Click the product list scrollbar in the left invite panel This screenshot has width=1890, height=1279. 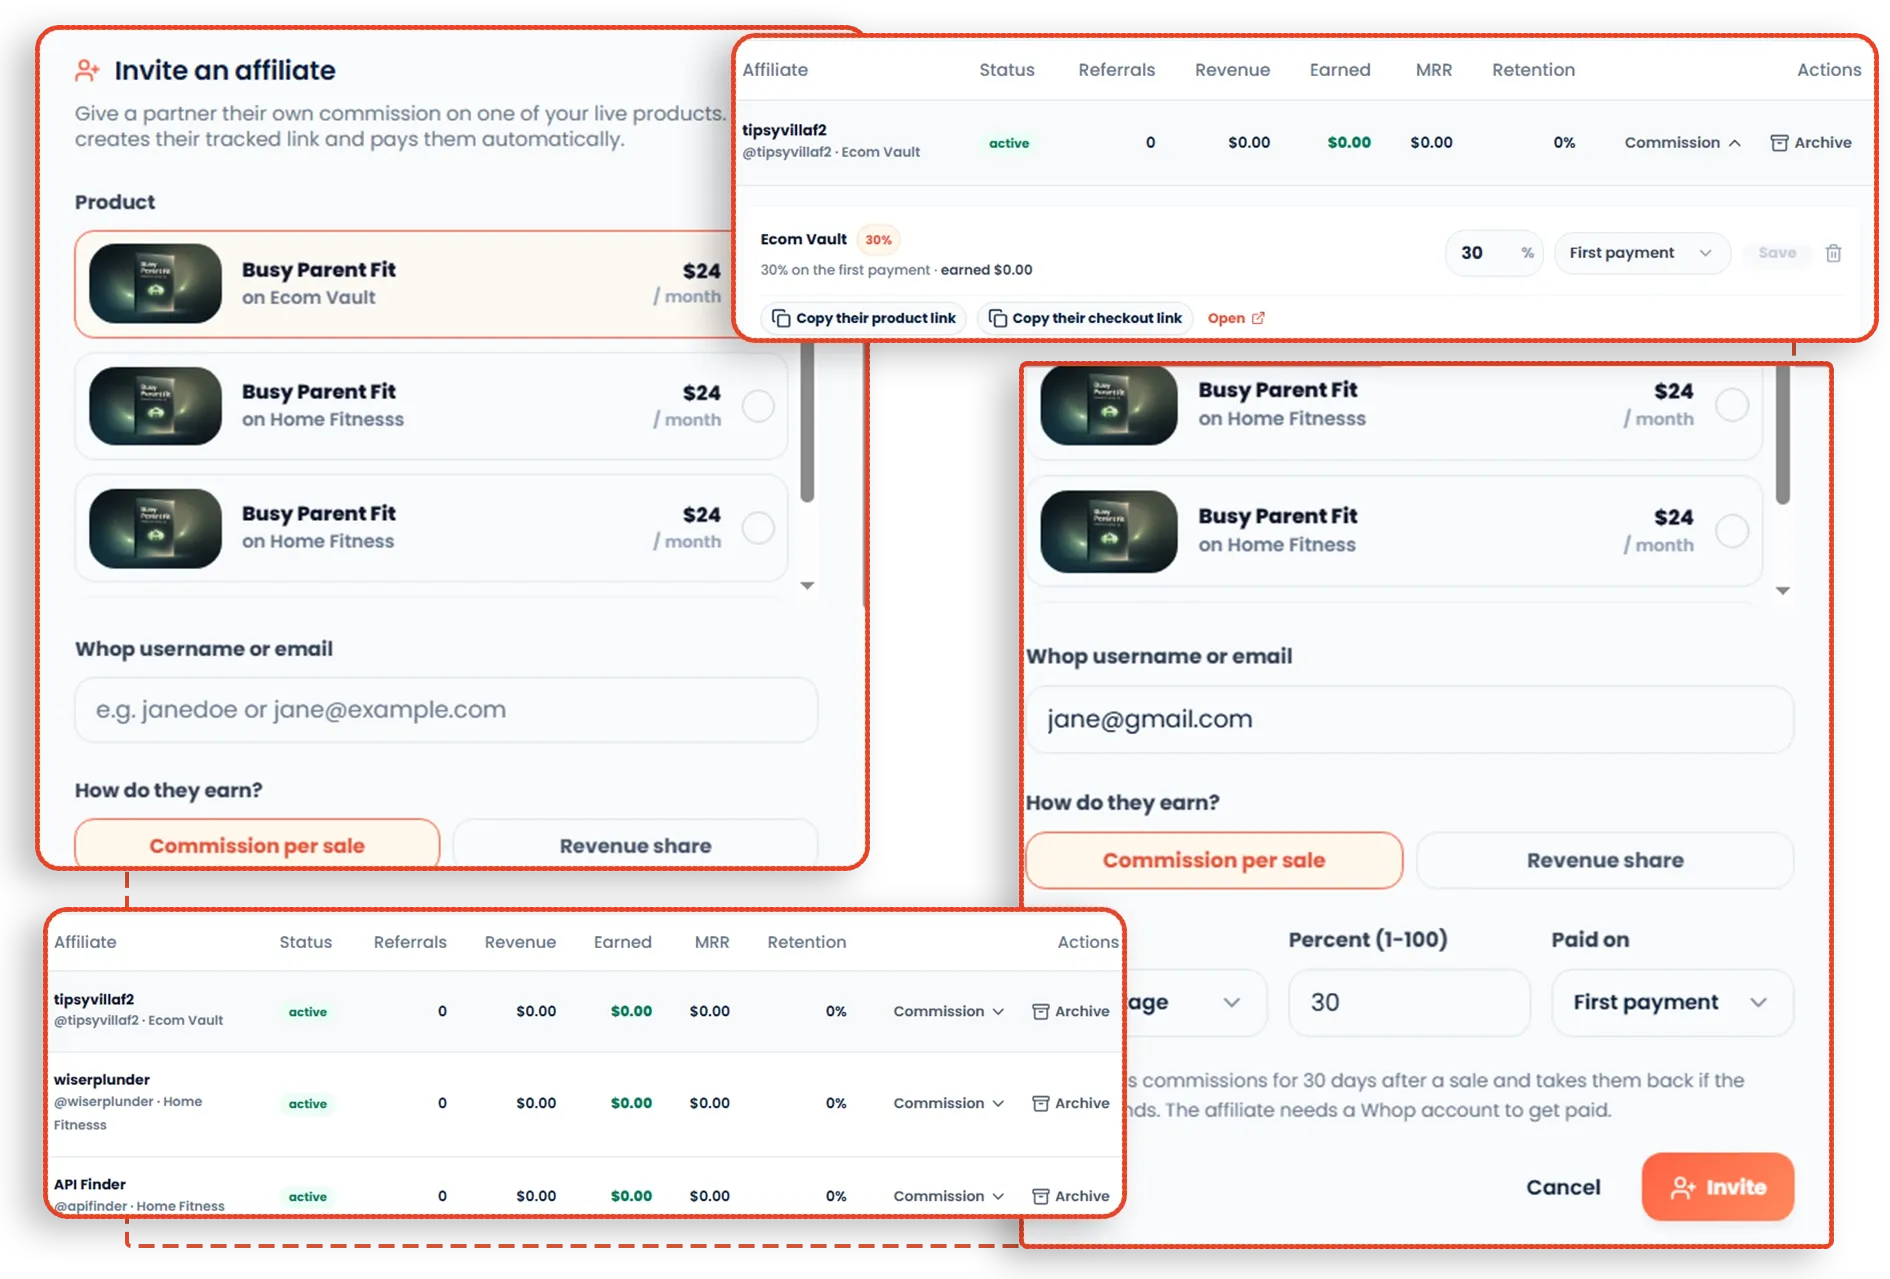[807, 422]
